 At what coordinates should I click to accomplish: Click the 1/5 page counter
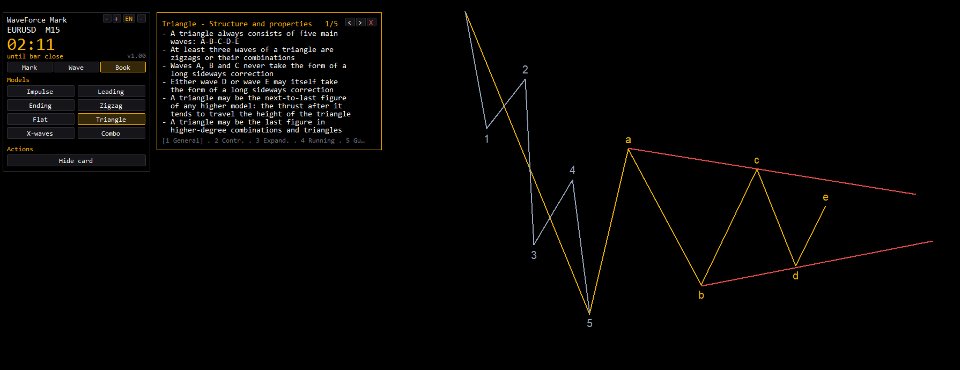coord(331,23)
